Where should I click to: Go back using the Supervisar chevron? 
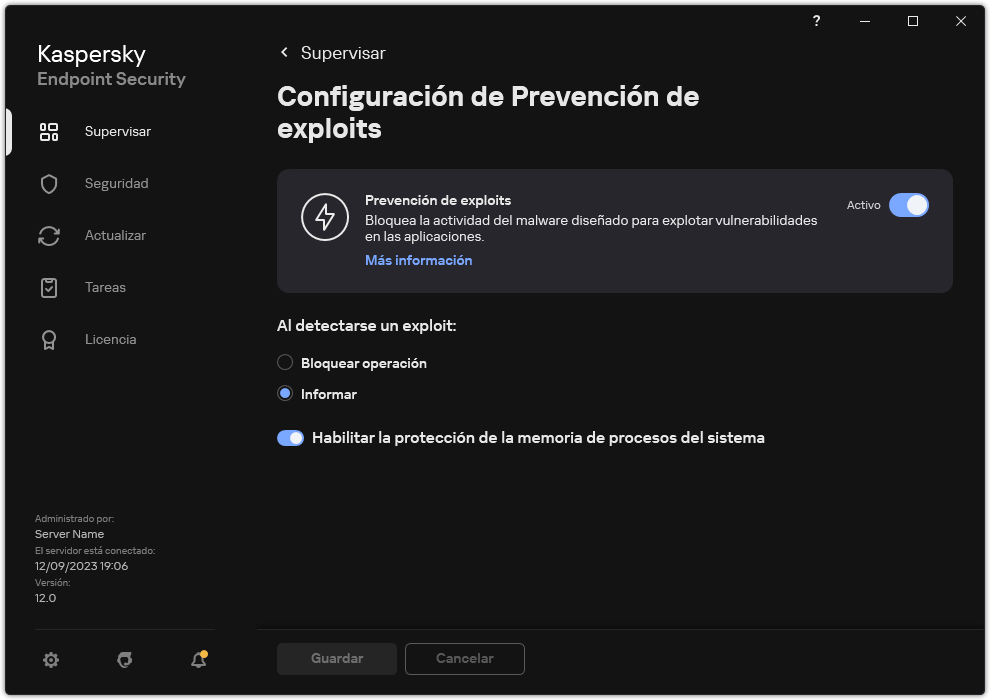click(284, 53)
